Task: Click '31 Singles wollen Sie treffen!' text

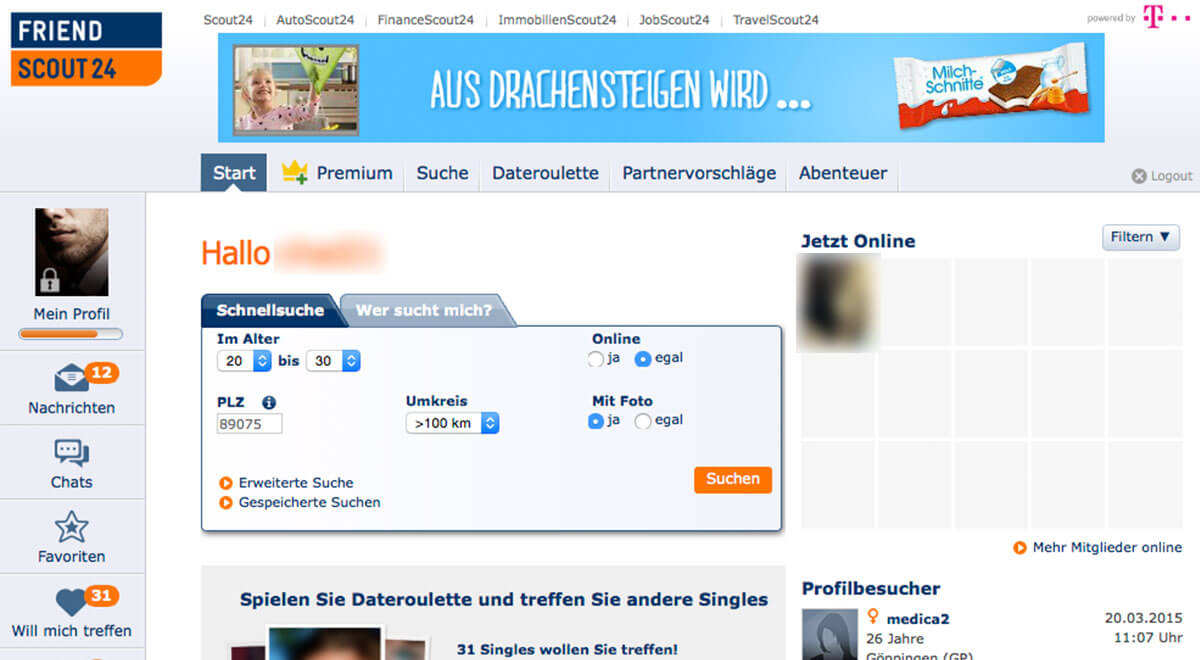Action: point(567,650)
